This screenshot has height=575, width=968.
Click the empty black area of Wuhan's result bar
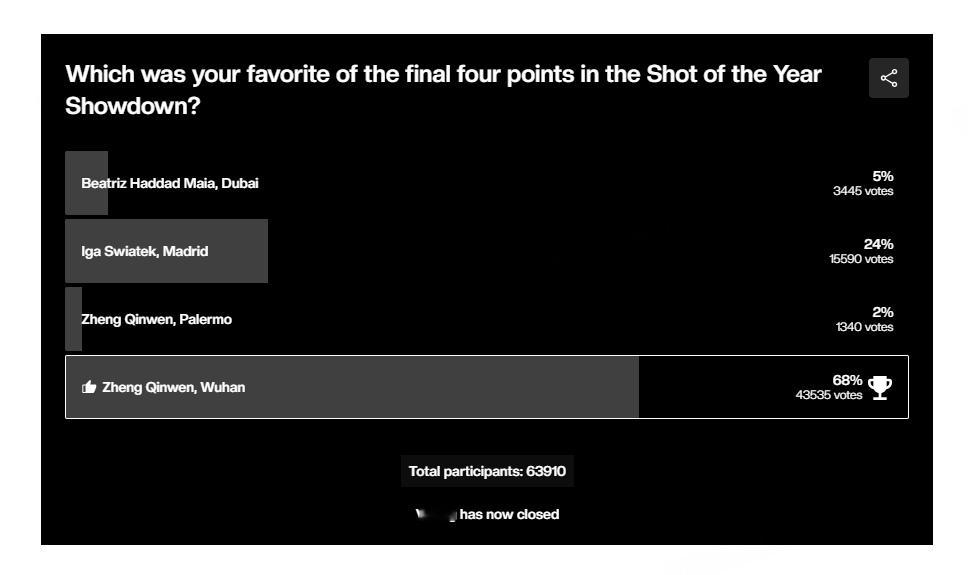[x=716, y=387]
